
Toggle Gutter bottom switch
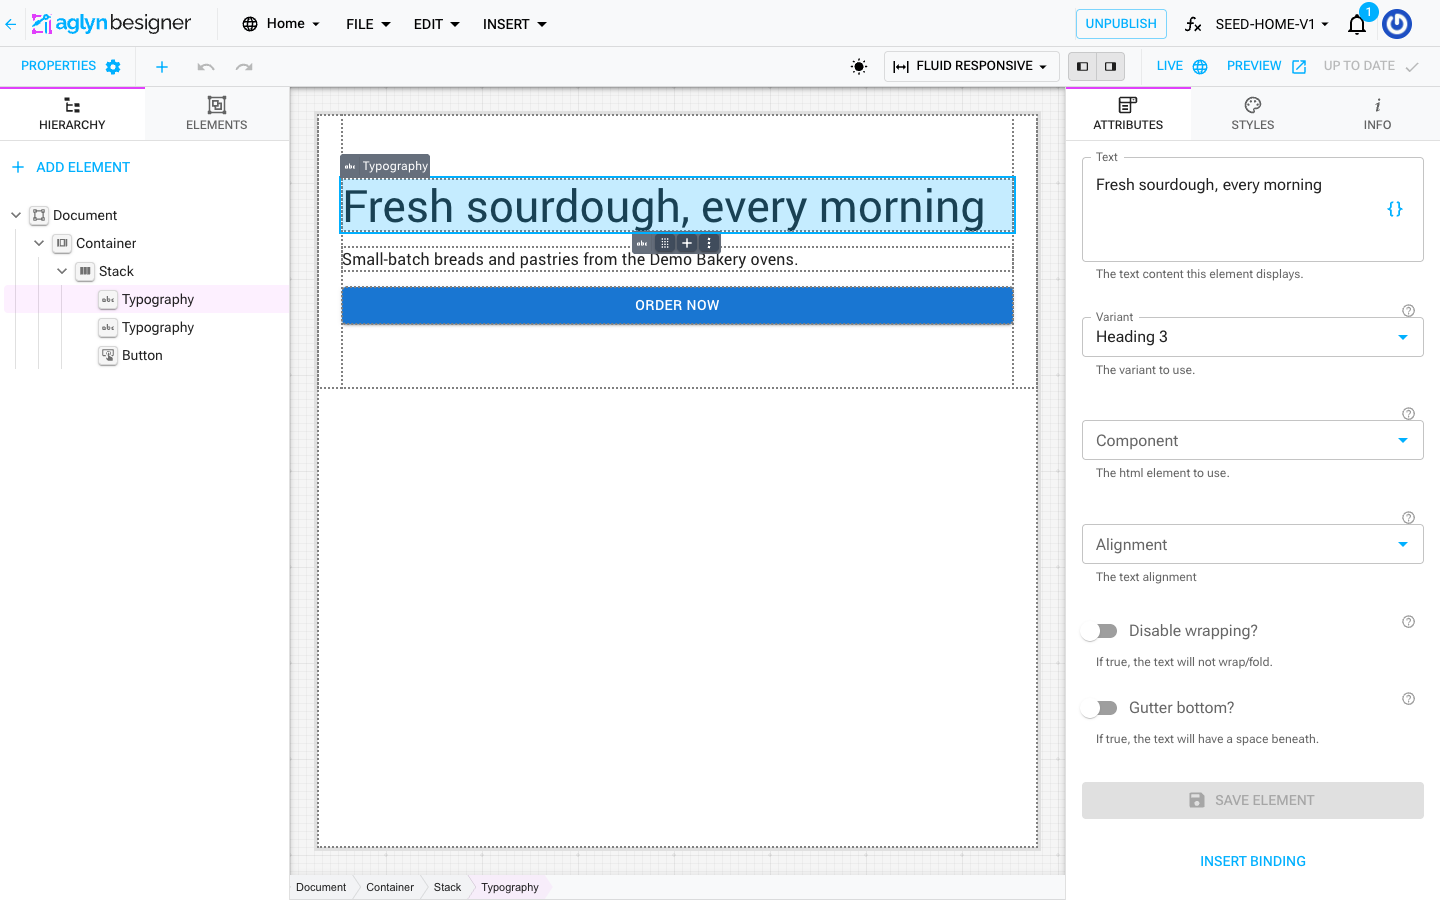click(1099, 708)
